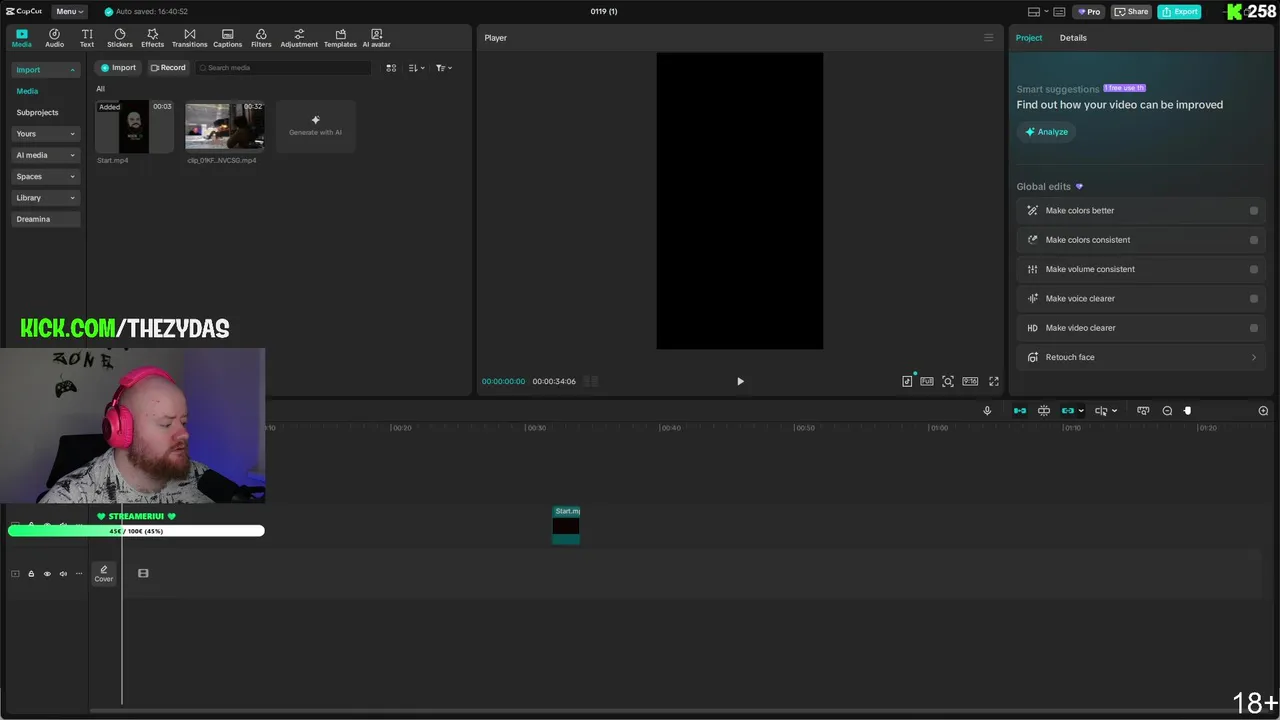
Task: Open the Filters panel
Action: click(x=261, y=38)
